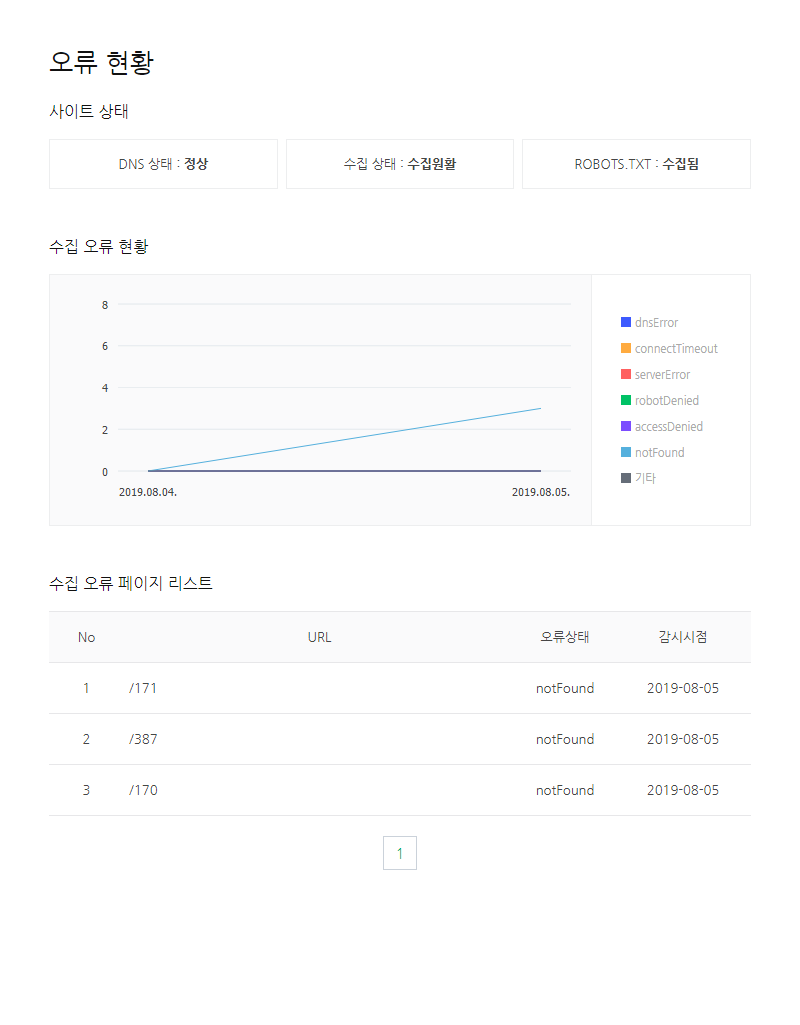Screen dimensions: 800x1025
Task: Go to page 1 in pagination
Action: 400,852
